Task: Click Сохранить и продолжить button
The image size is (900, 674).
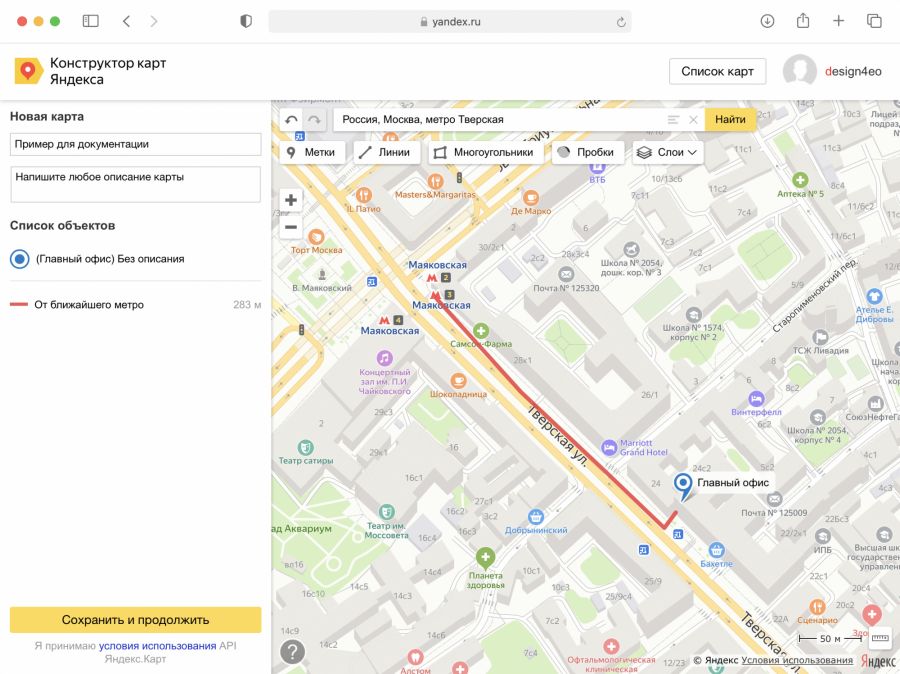Action: coord(135,620)
